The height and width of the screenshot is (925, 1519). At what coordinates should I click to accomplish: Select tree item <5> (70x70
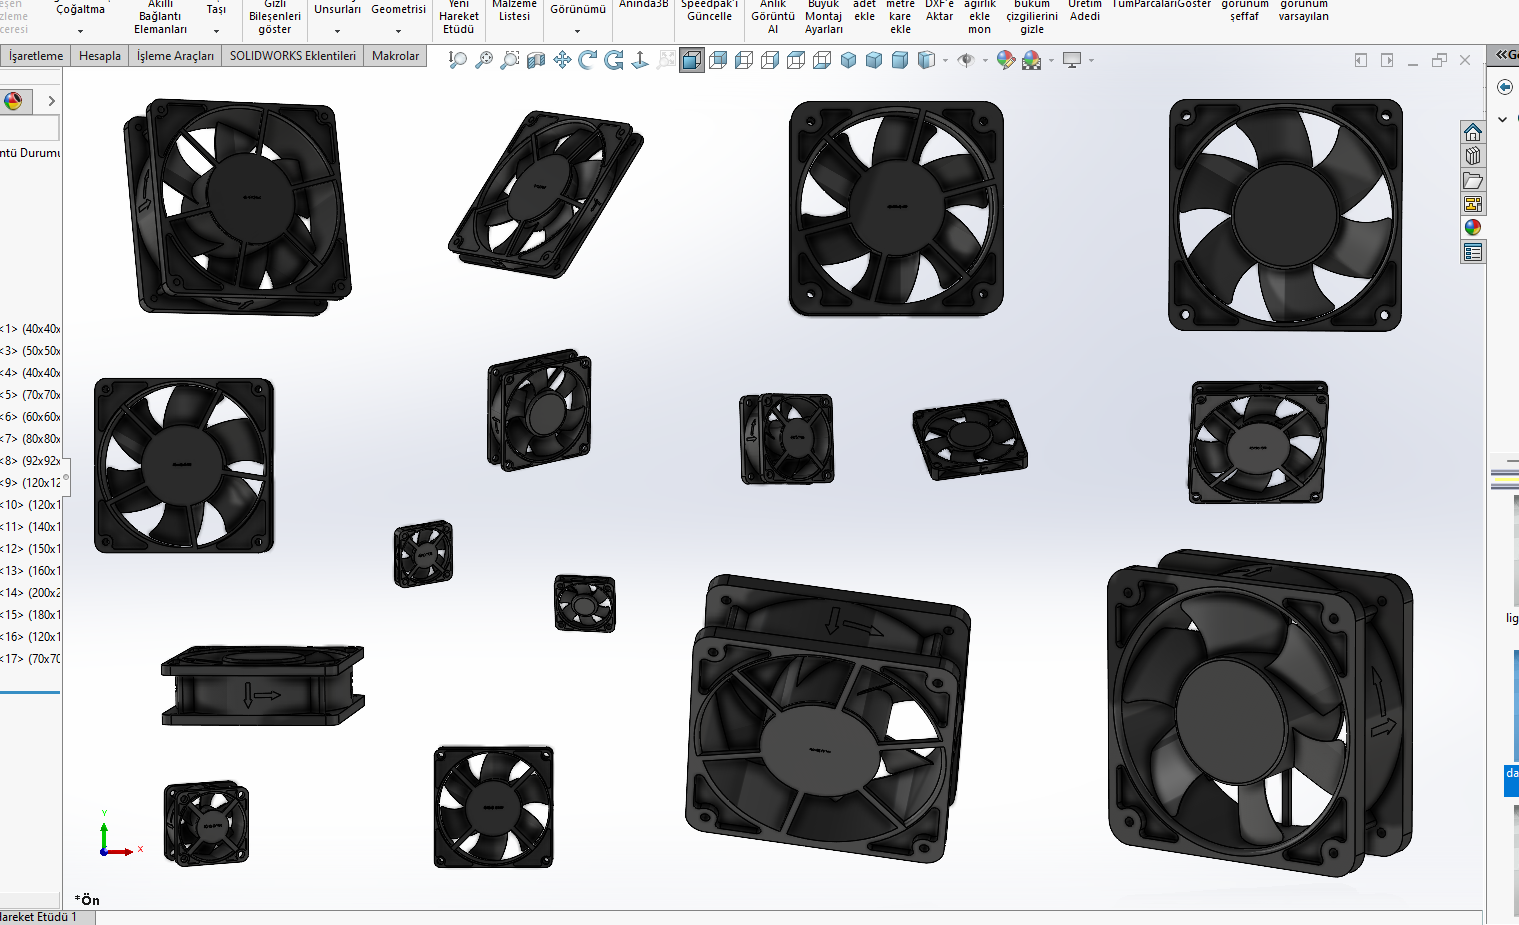coord(30,395)
